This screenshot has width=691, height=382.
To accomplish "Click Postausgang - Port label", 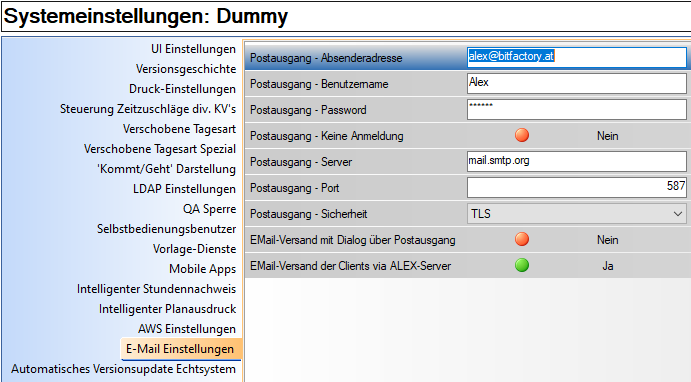I will pyautogui.click(x=294, y=188).
